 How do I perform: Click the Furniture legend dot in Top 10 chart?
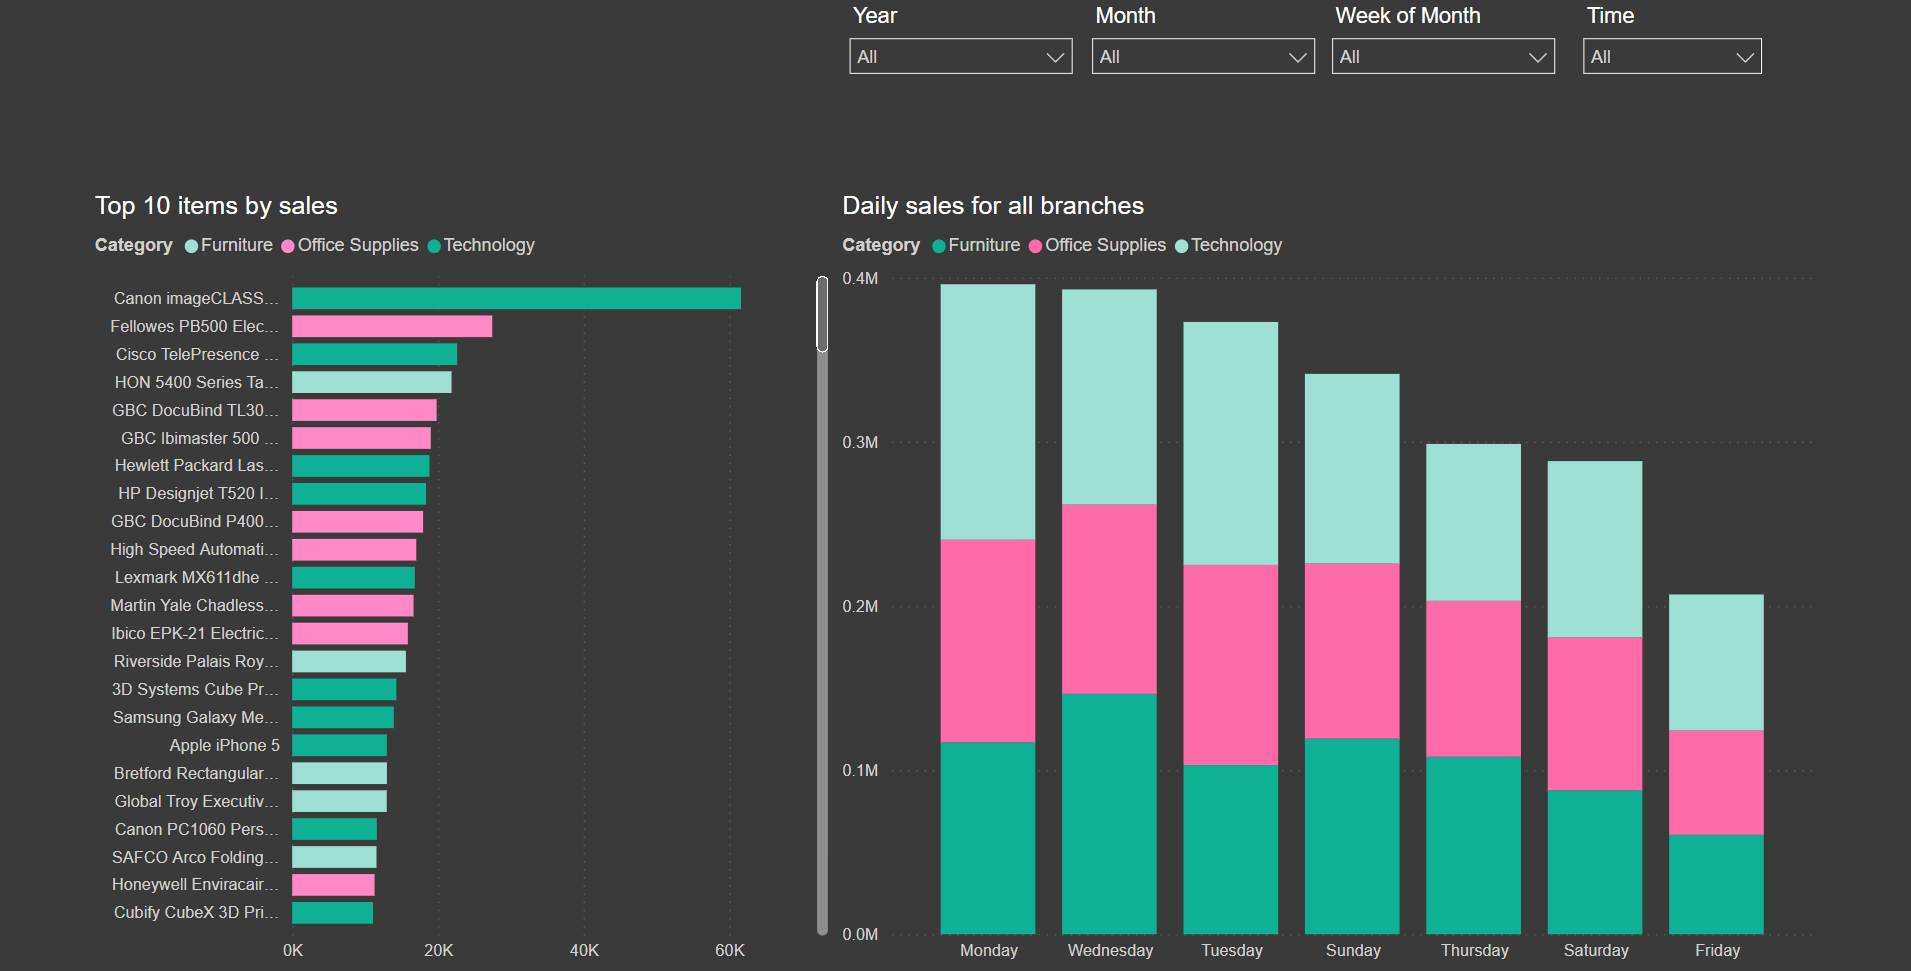click(192, 246)
